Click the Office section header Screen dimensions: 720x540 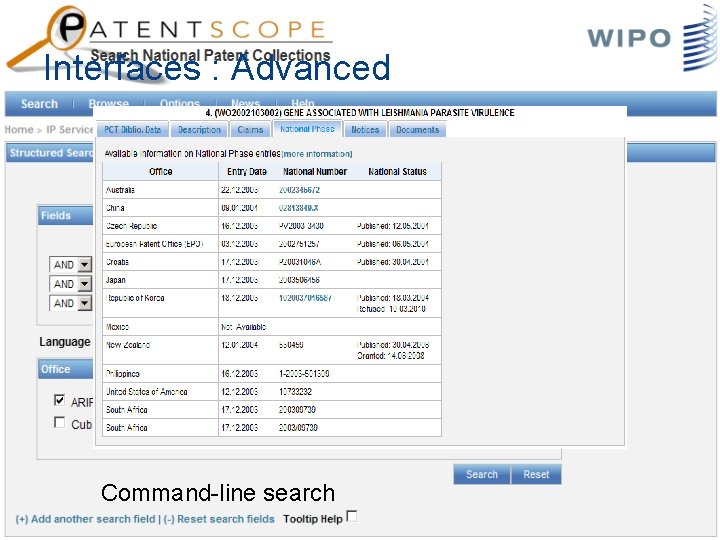[x=66, y=369]
